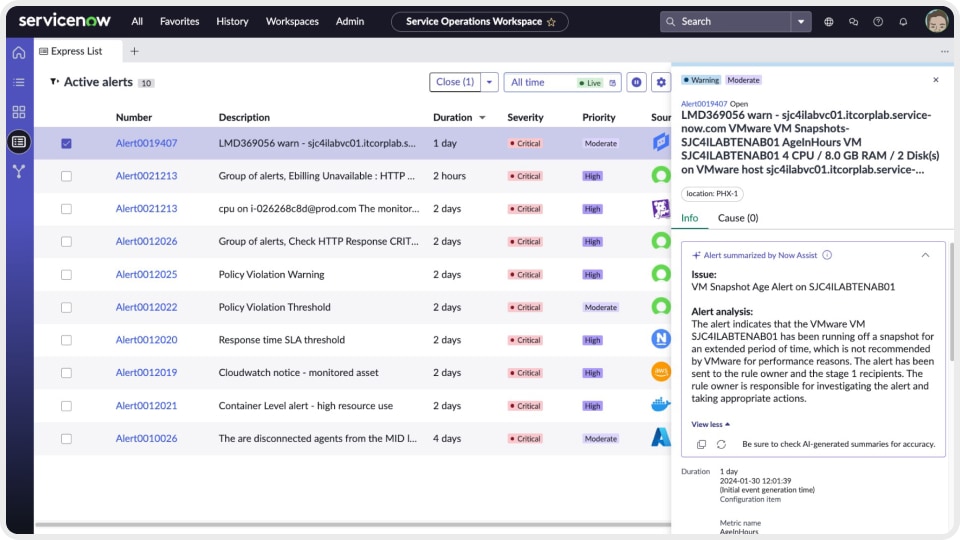Open the Home icon in left sidebar
Screen dimensions: 960x540
click(x=18, y=52)
